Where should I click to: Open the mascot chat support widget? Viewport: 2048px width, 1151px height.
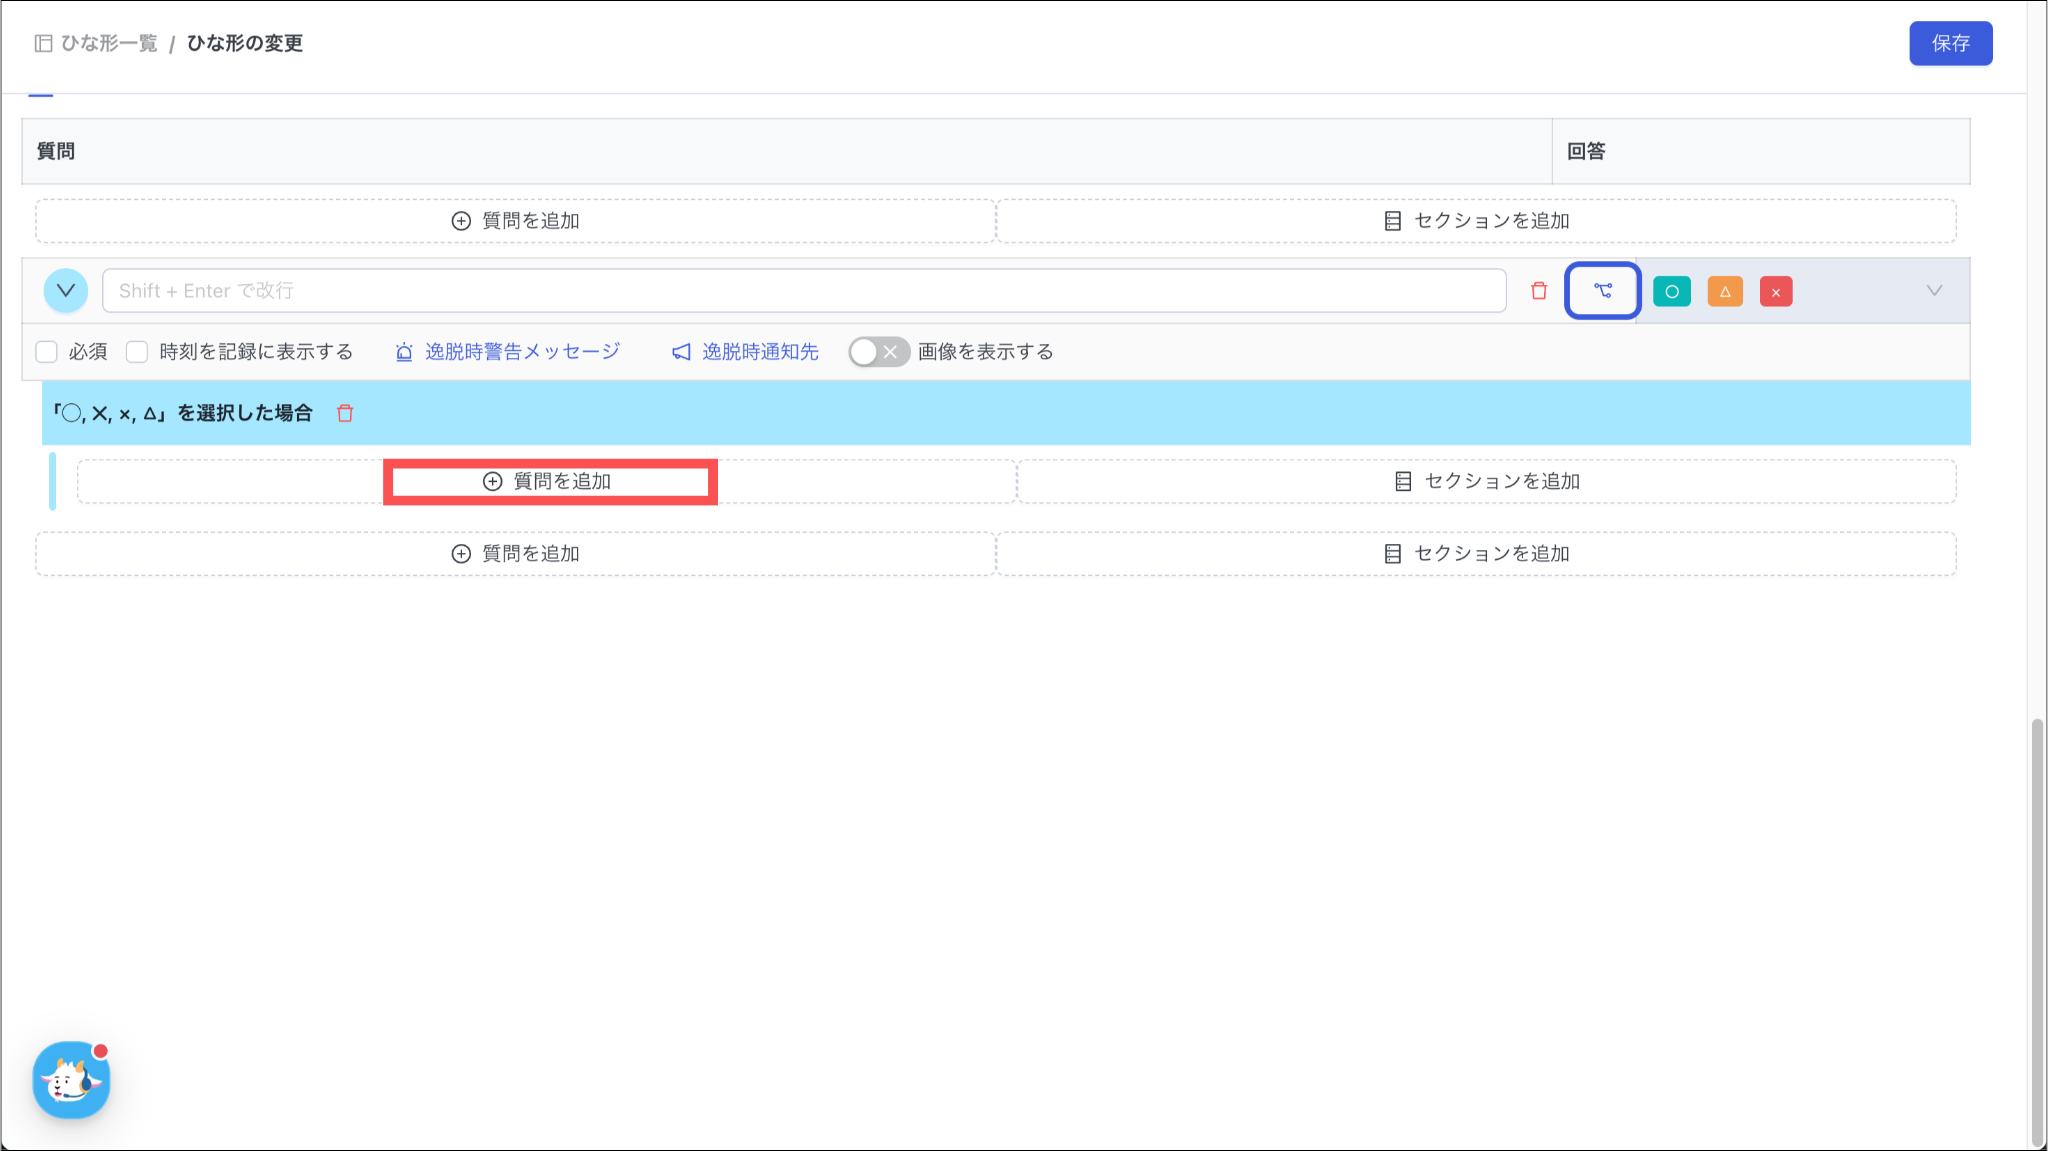pyautogui.click(x=71, y=1080)
